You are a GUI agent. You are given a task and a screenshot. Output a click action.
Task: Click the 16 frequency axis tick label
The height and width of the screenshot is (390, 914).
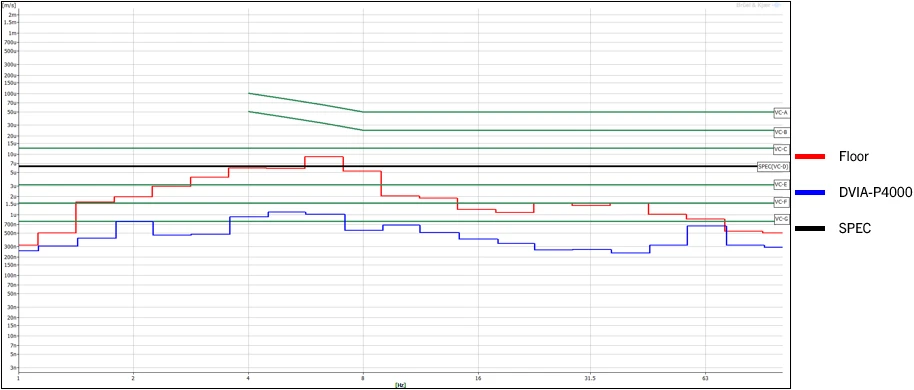[478, 379]
